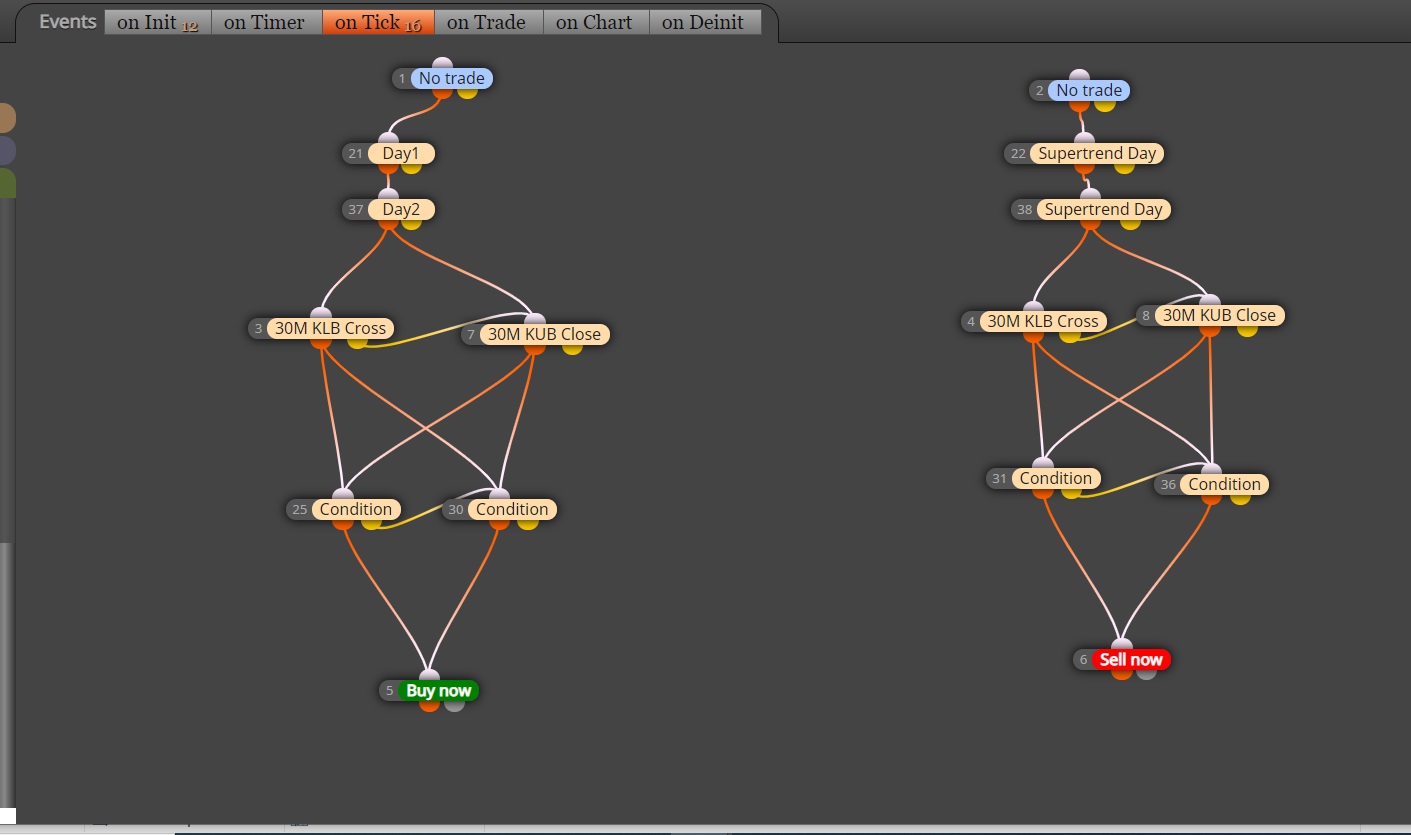Click the ID badge 37 beside Day2

coord(356,210)
